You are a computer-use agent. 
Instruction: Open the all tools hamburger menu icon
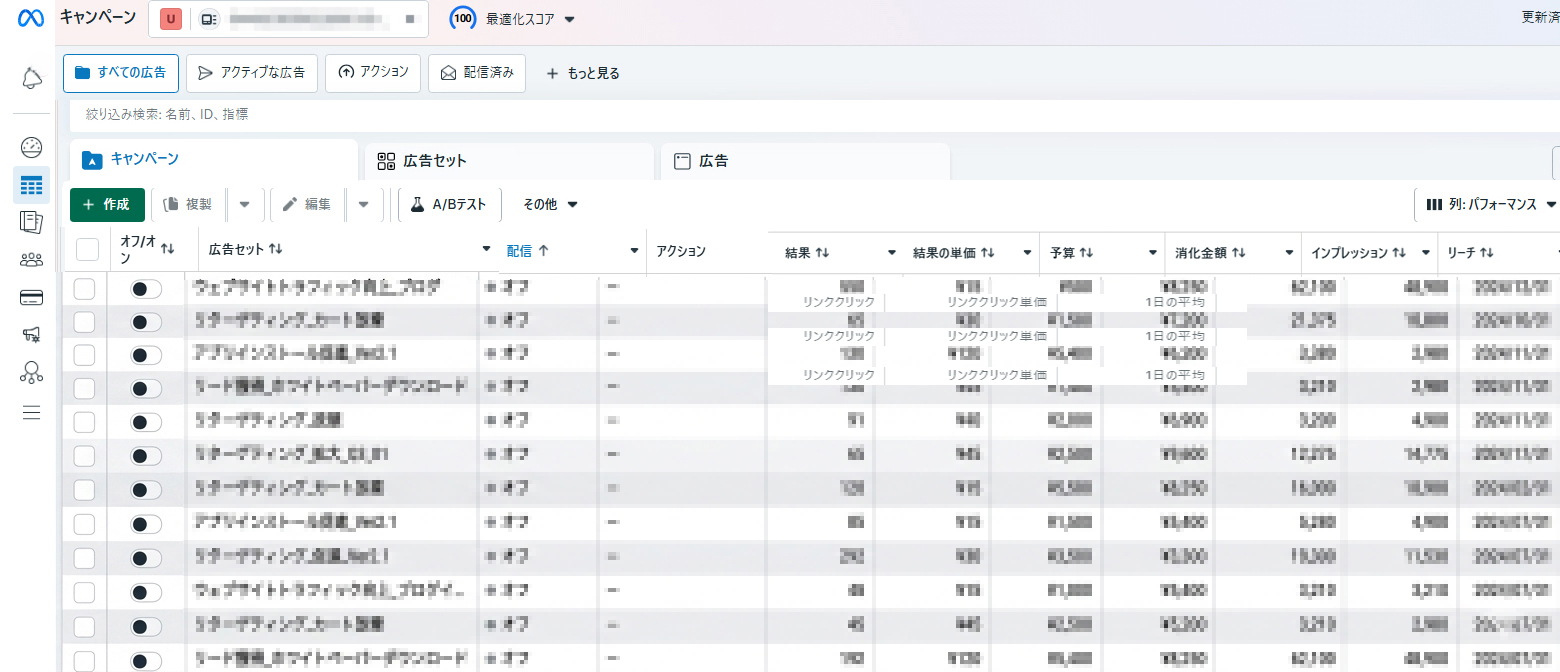click(31, 412)
